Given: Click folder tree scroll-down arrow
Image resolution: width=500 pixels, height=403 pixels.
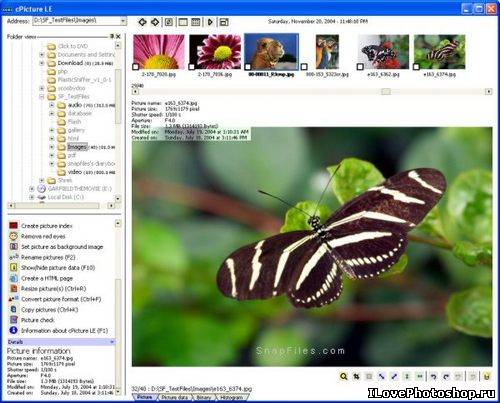Looking at the screenshot, I should [118, 199].
